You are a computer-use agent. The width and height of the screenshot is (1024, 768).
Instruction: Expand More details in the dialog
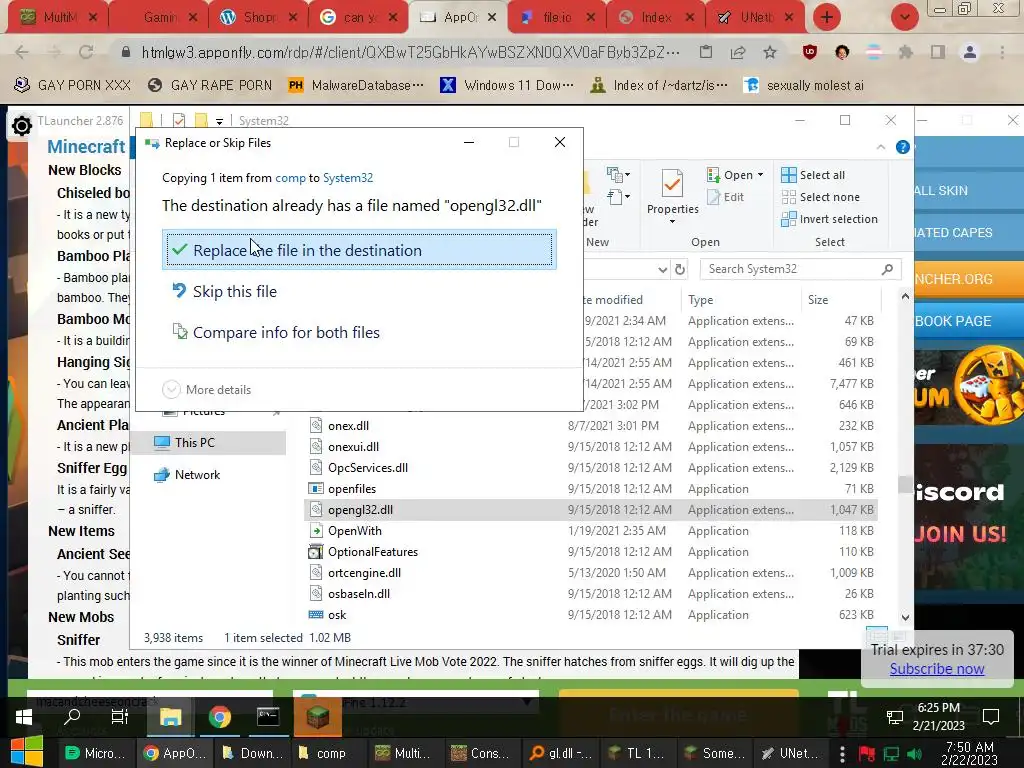pos(207,390)
